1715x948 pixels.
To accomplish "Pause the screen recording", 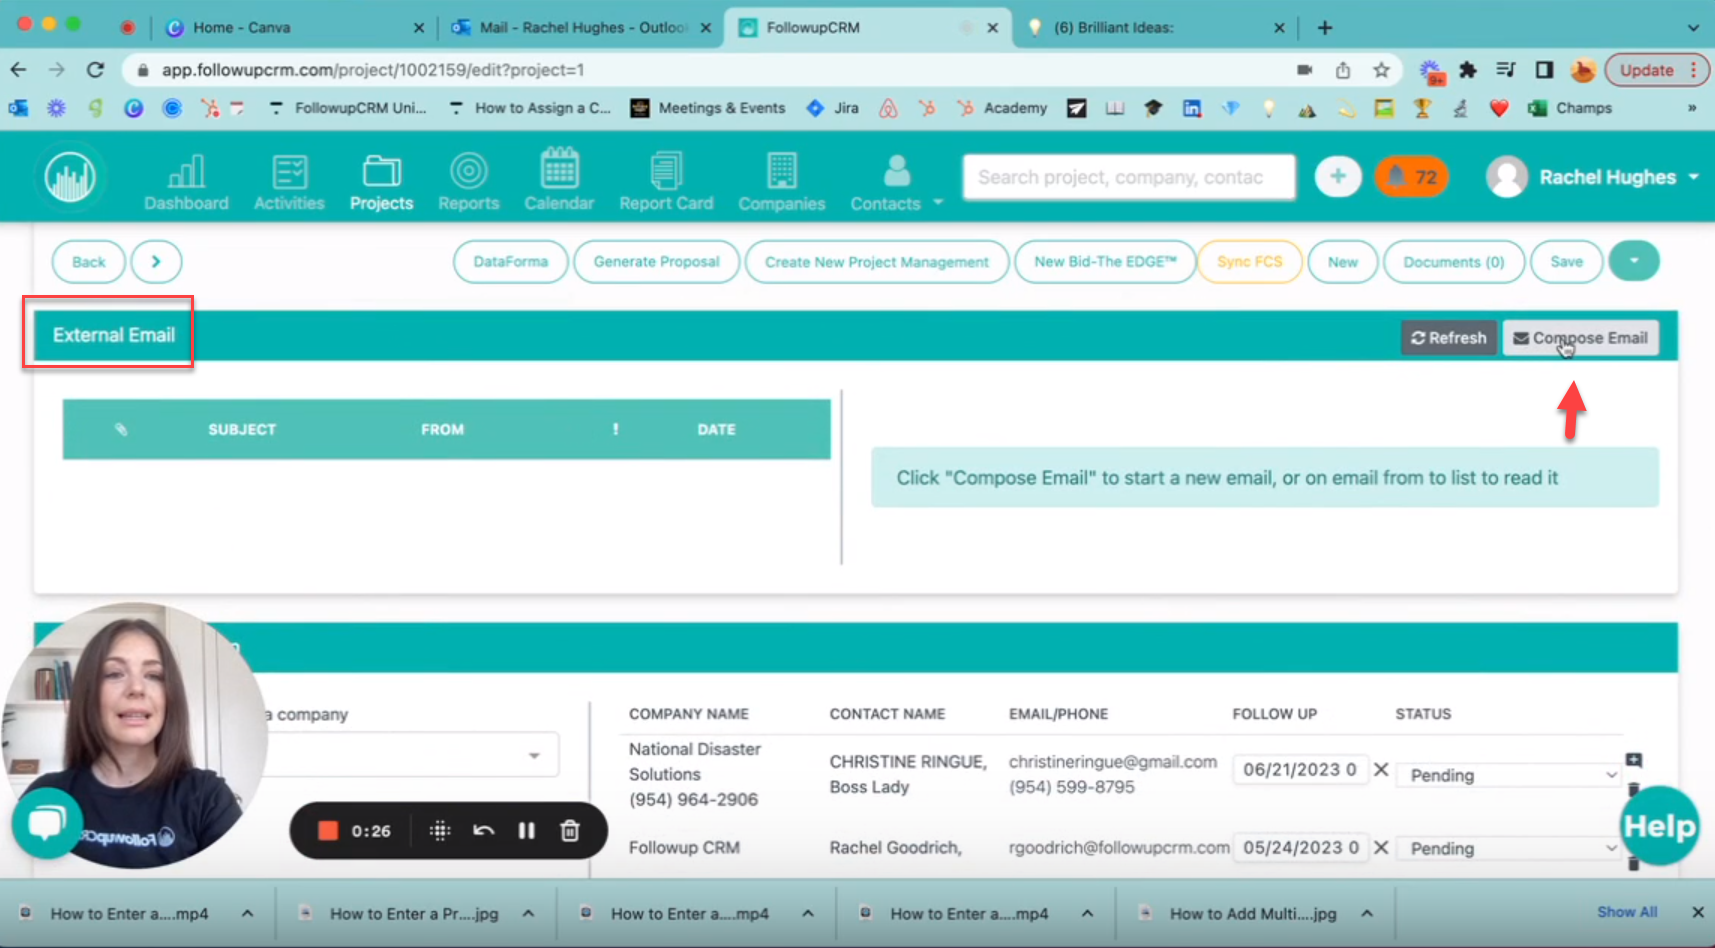I will (x=526, y=830).
